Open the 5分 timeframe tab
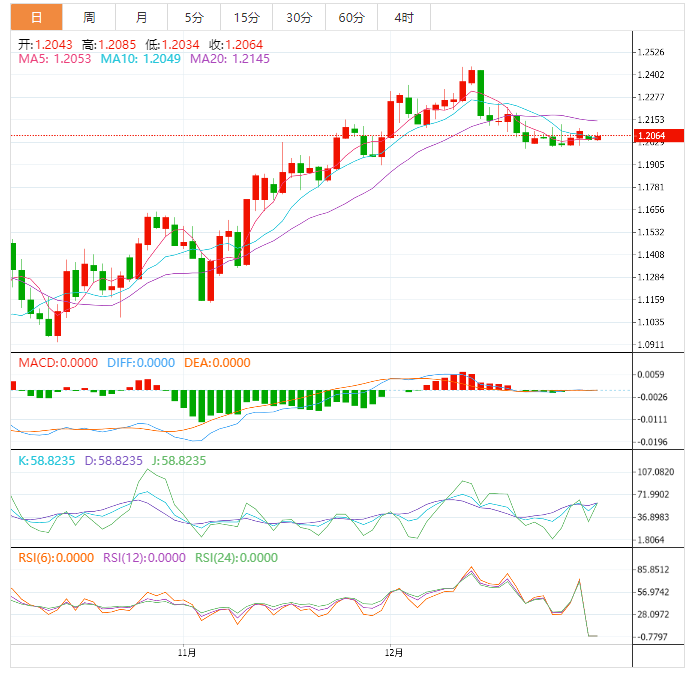Image resolution: width=686 pixels, height=675 pixels. (194, 17)
